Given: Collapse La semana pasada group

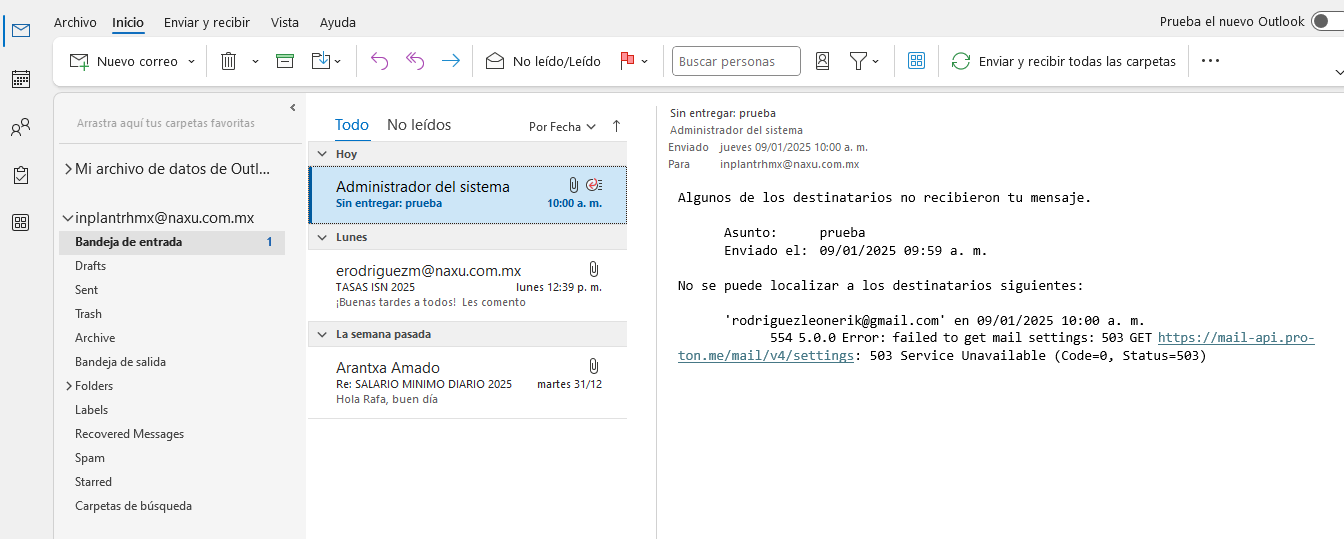Looking at the screenshot, I should pyautogui.click(x=322, y=334).
